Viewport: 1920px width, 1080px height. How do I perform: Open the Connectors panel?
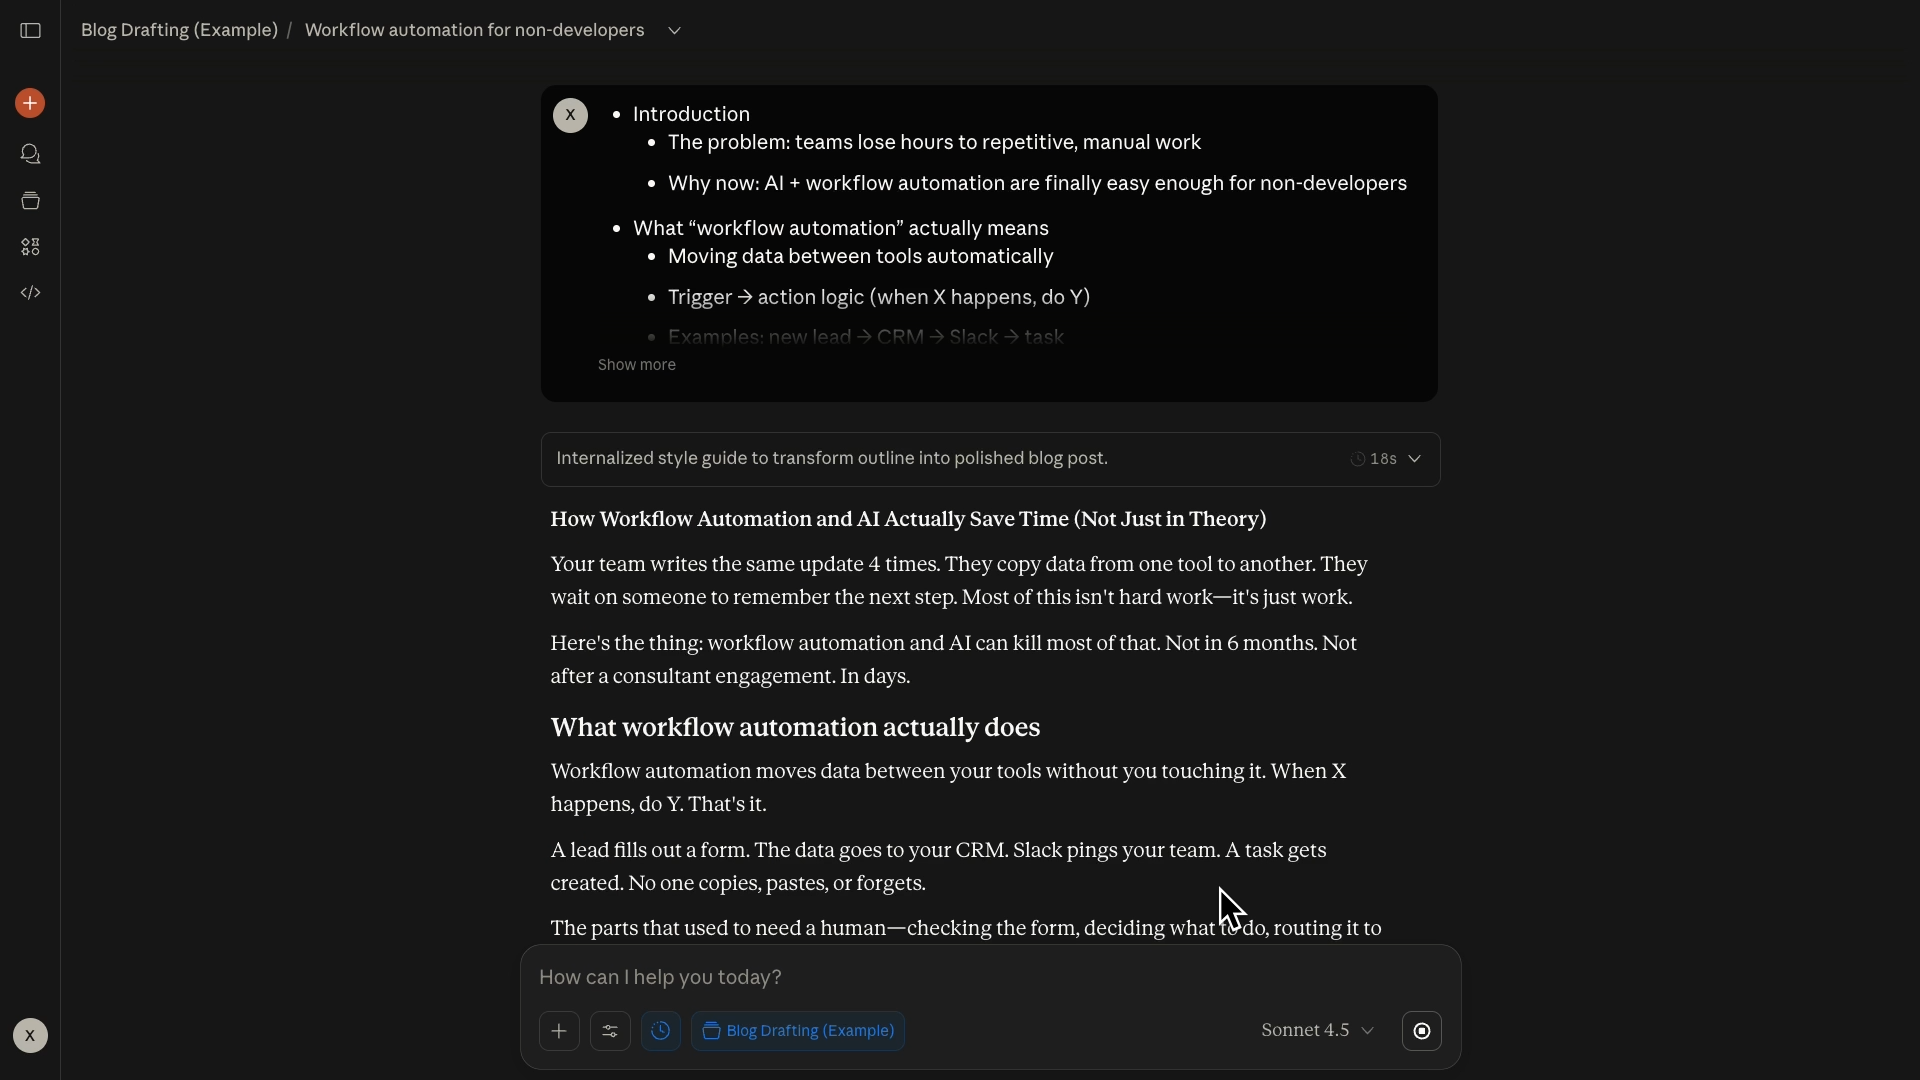(30, 246)
